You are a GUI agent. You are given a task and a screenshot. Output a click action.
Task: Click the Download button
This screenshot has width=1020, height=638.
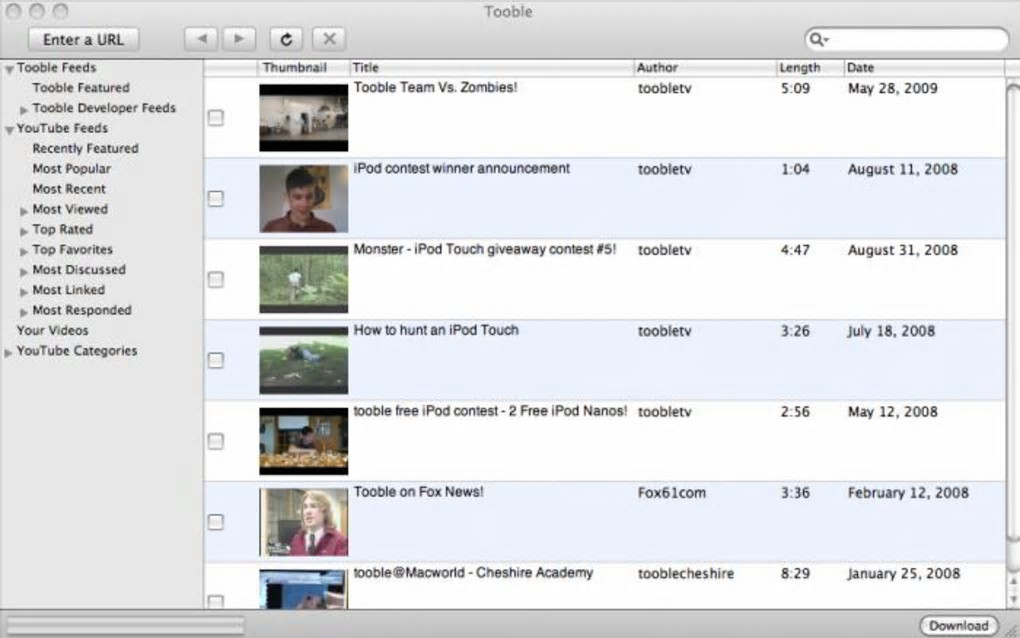(958, 626)
